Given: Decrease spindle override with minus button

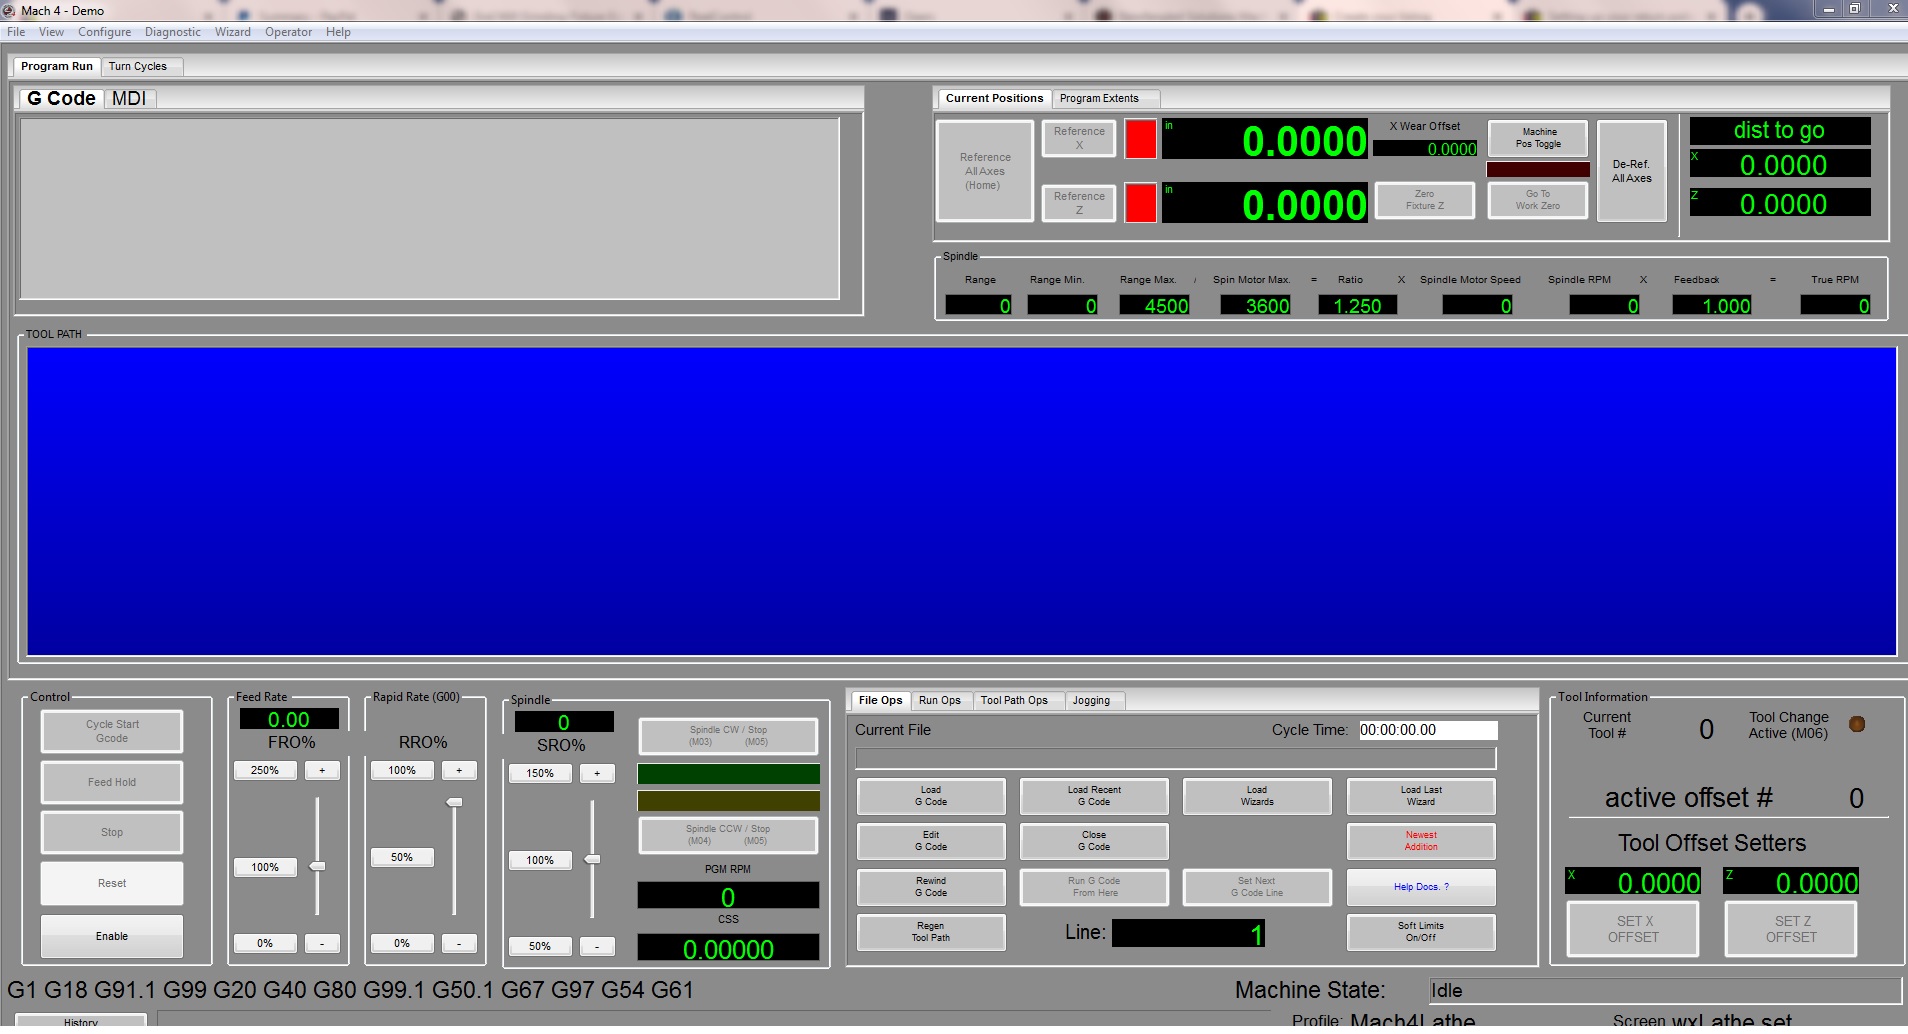Looking at the screenshot, I should pyautogui.click(x=597, y=946).
